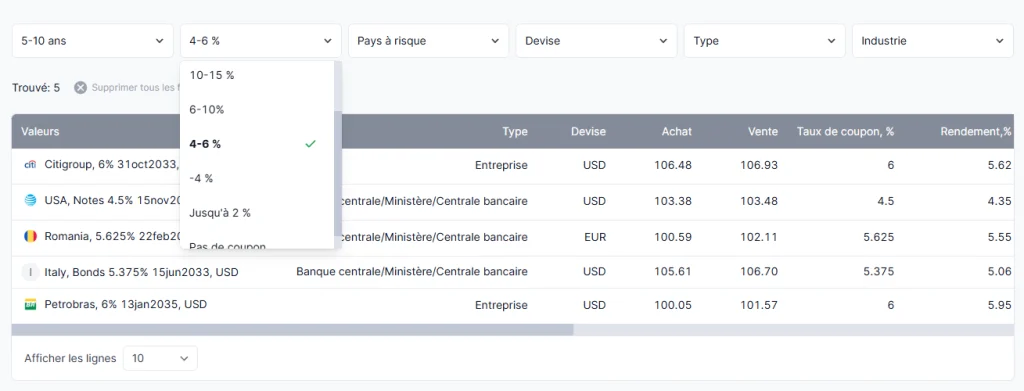Sort by the Vente column header
The image size is (1024, 391).
coord(763,131)
